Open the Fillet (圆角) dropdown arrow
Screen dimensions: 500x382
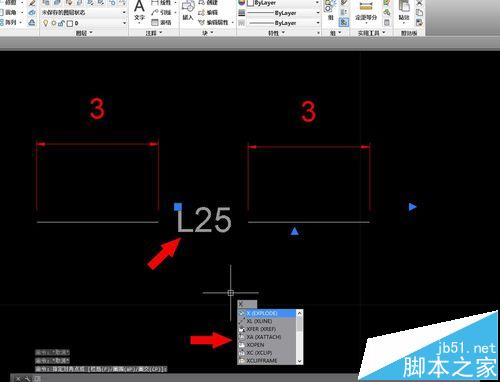coord(22,13)
